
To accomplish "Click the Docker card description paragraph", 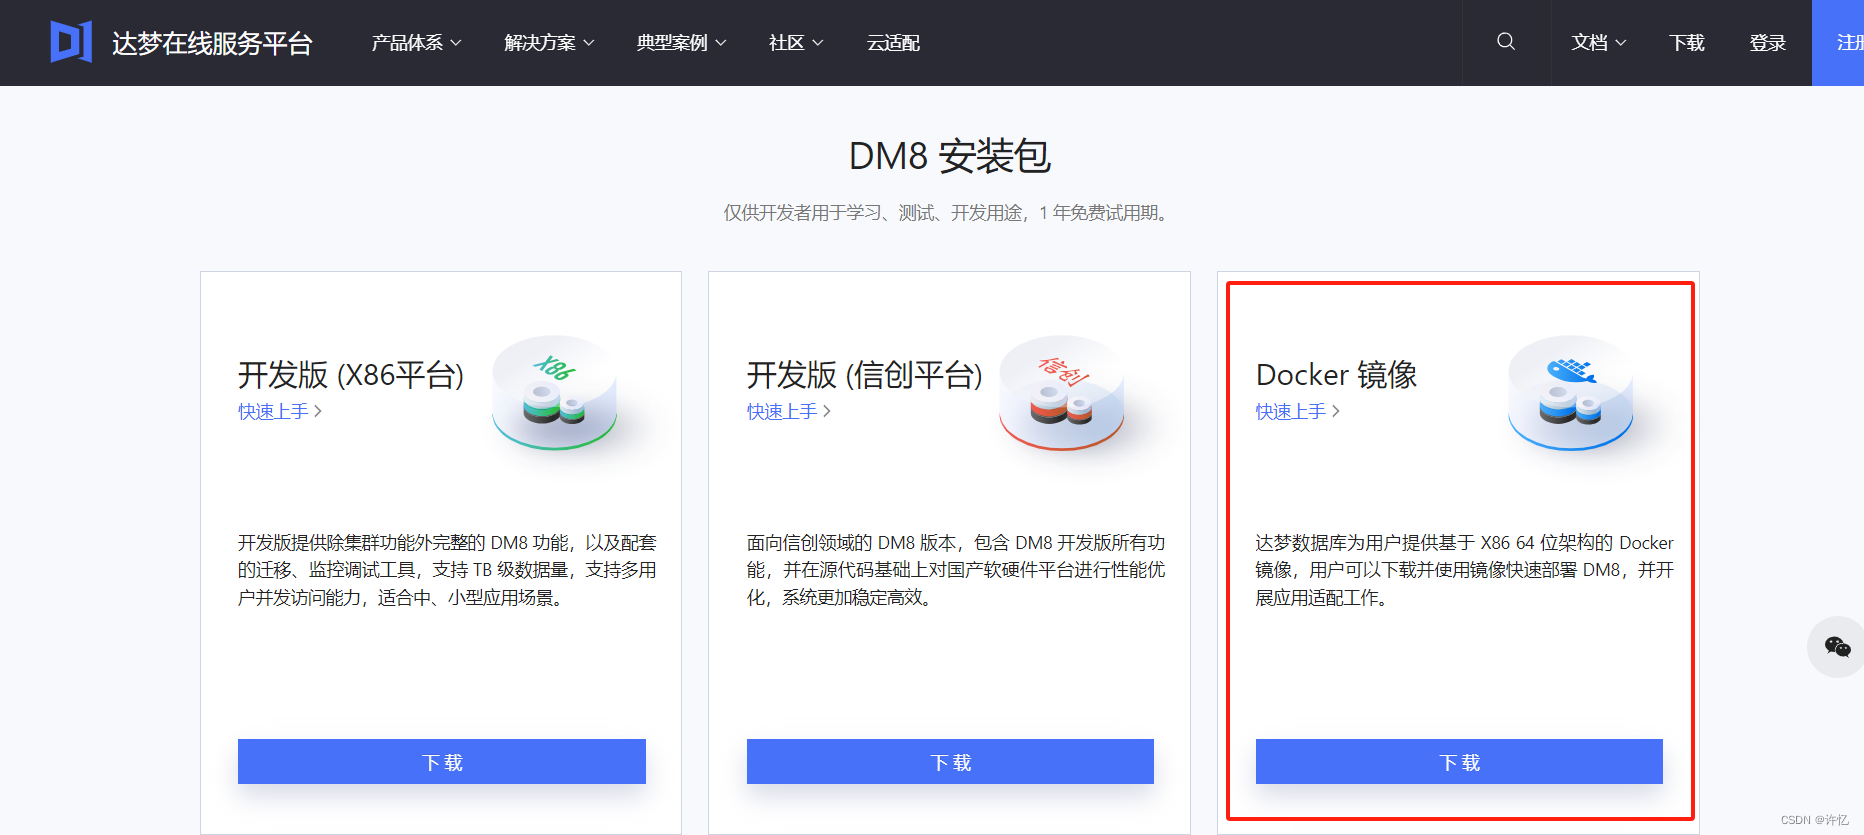I will (x=1465, y=570).
